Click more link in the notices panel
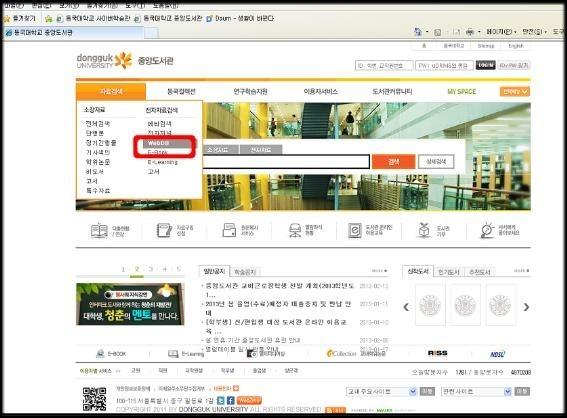The width and height of the screenshot is (567, 418). pos(379,270)
